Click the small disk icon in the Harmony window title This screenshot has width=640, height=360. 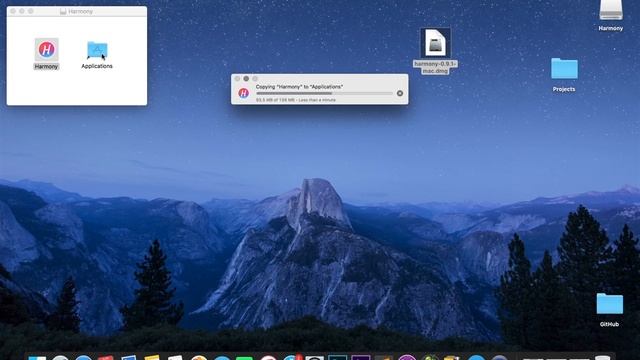click(63, 11)
